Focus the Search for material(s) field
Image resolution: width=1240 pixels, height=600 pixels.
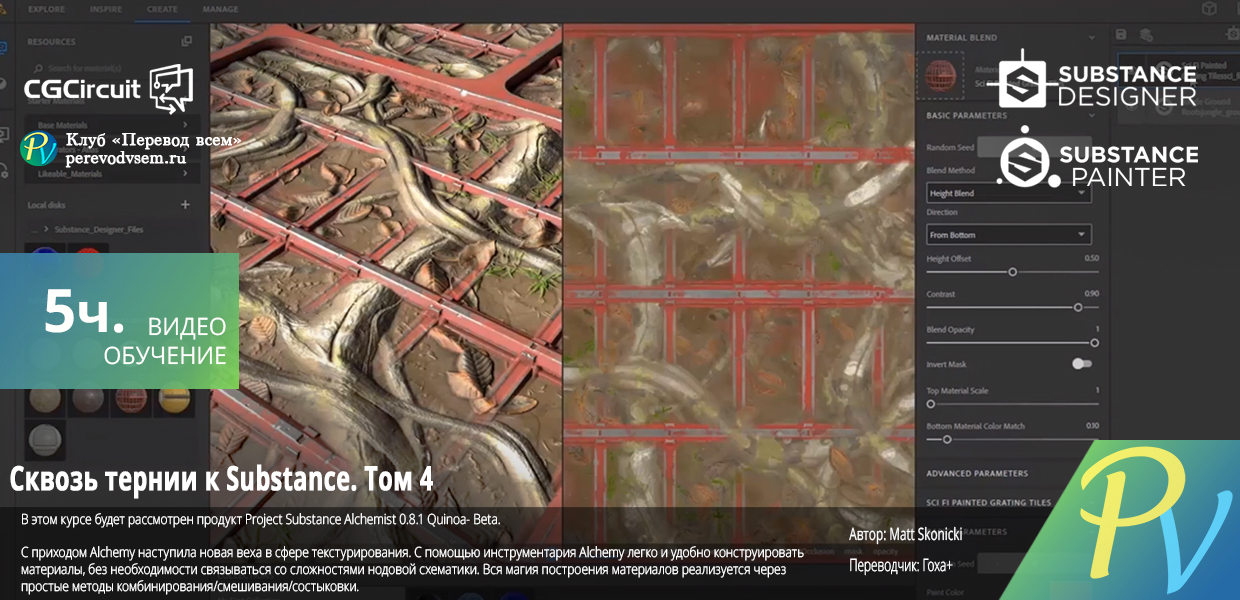(110, 68)
